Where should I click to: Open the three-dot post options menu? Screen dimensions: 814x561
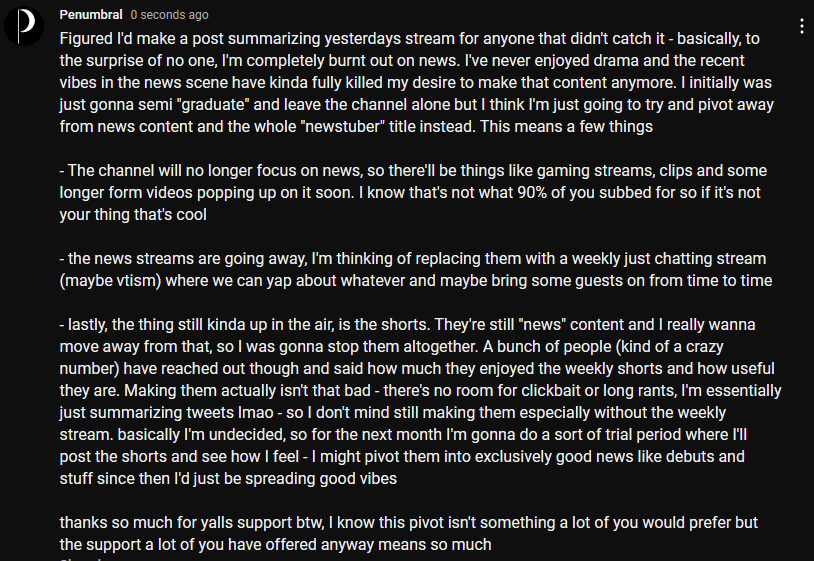(802, 26)
